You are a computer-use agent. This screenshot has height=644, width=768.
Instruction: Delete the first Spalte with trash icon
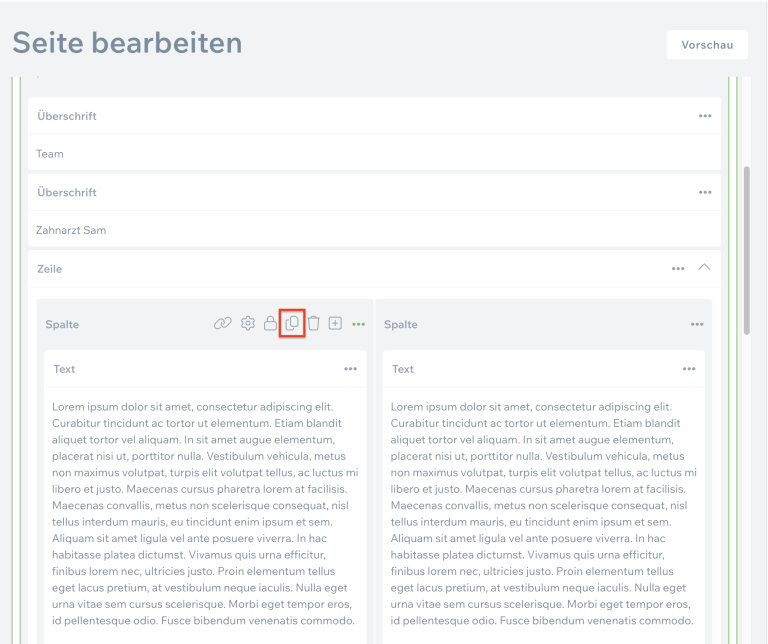click(x=313, y=324)
